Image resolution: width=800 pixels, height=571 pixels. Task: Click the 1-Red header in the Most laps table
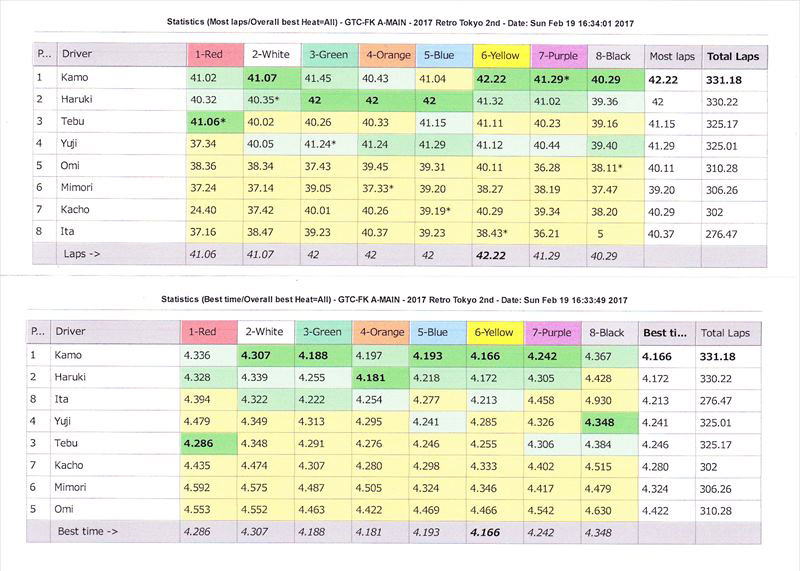click(x=210, y=55)
